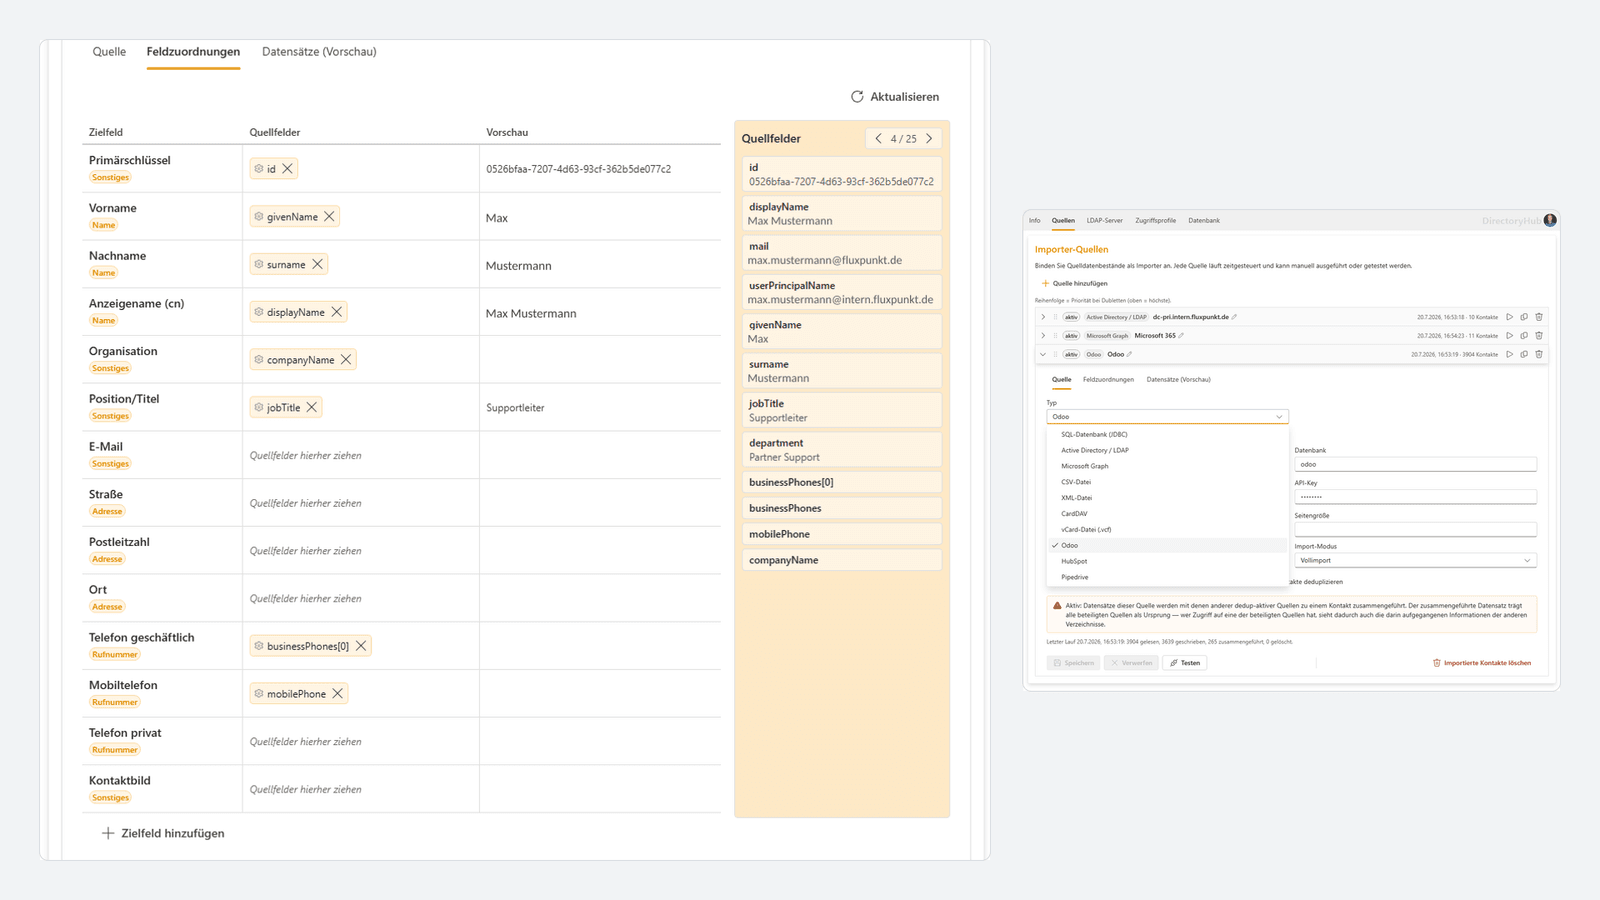The width and height of the screenshot is (1600, 900).
Task: Remove the givenName mapping from Vorname
Action: (329, 217)
